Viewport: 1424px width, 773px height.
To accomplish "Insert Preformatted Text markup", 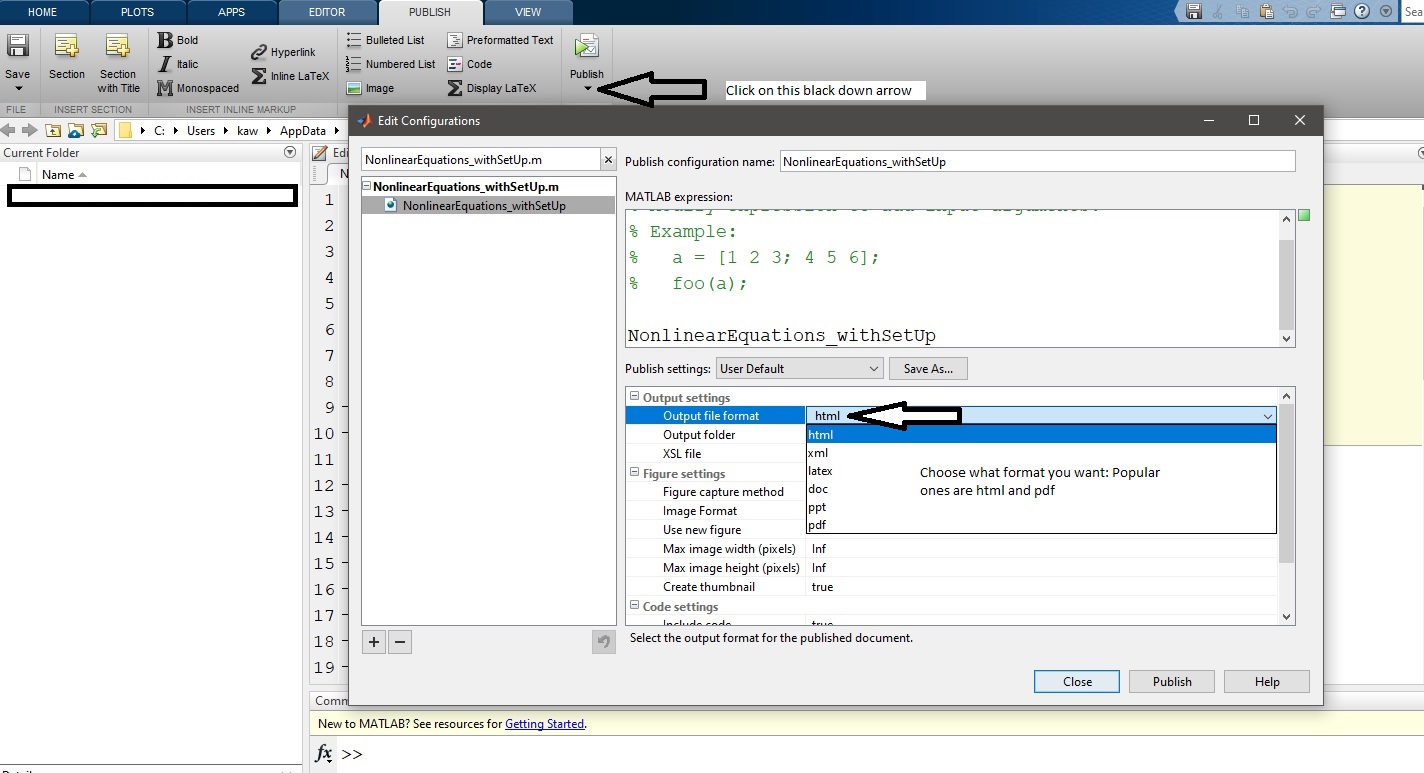I will pos(499,40).
